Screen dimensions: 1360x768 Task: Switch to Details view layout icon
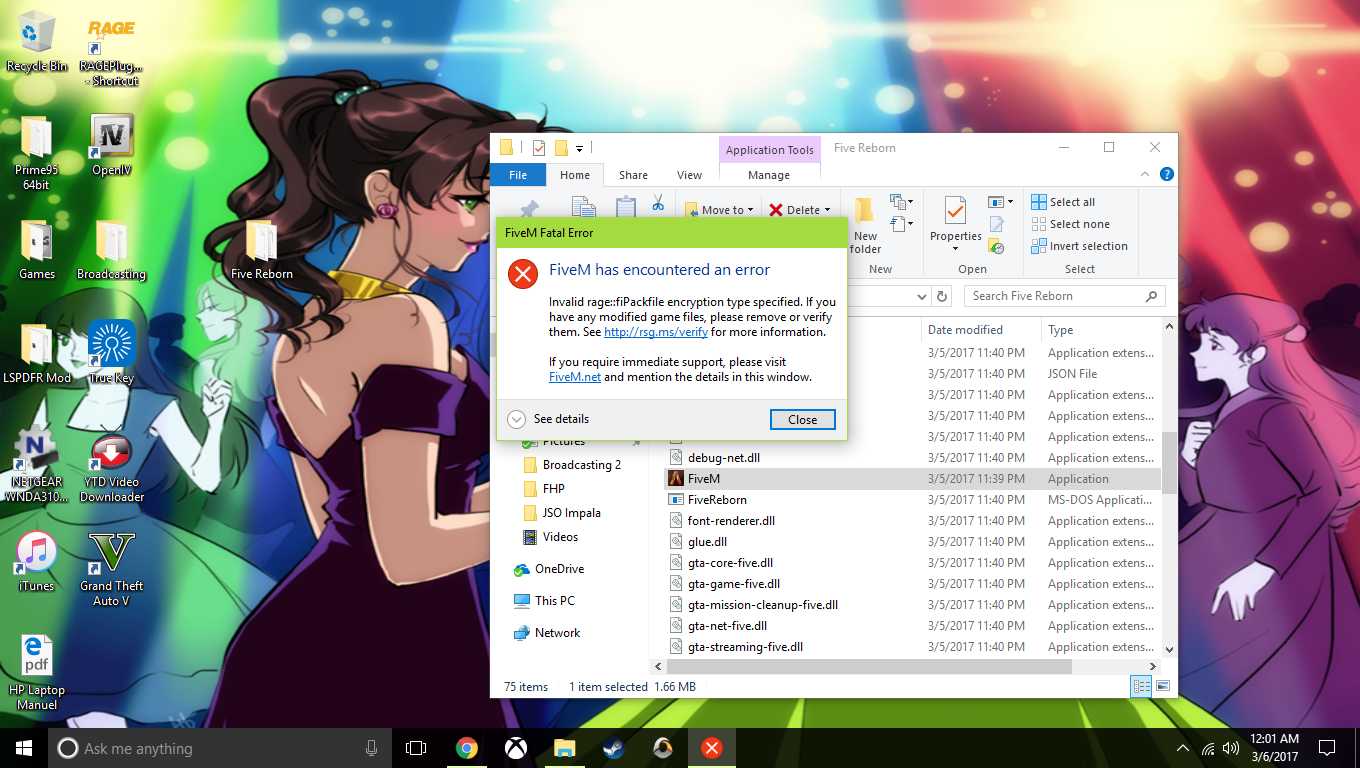tap(1141, 687)
